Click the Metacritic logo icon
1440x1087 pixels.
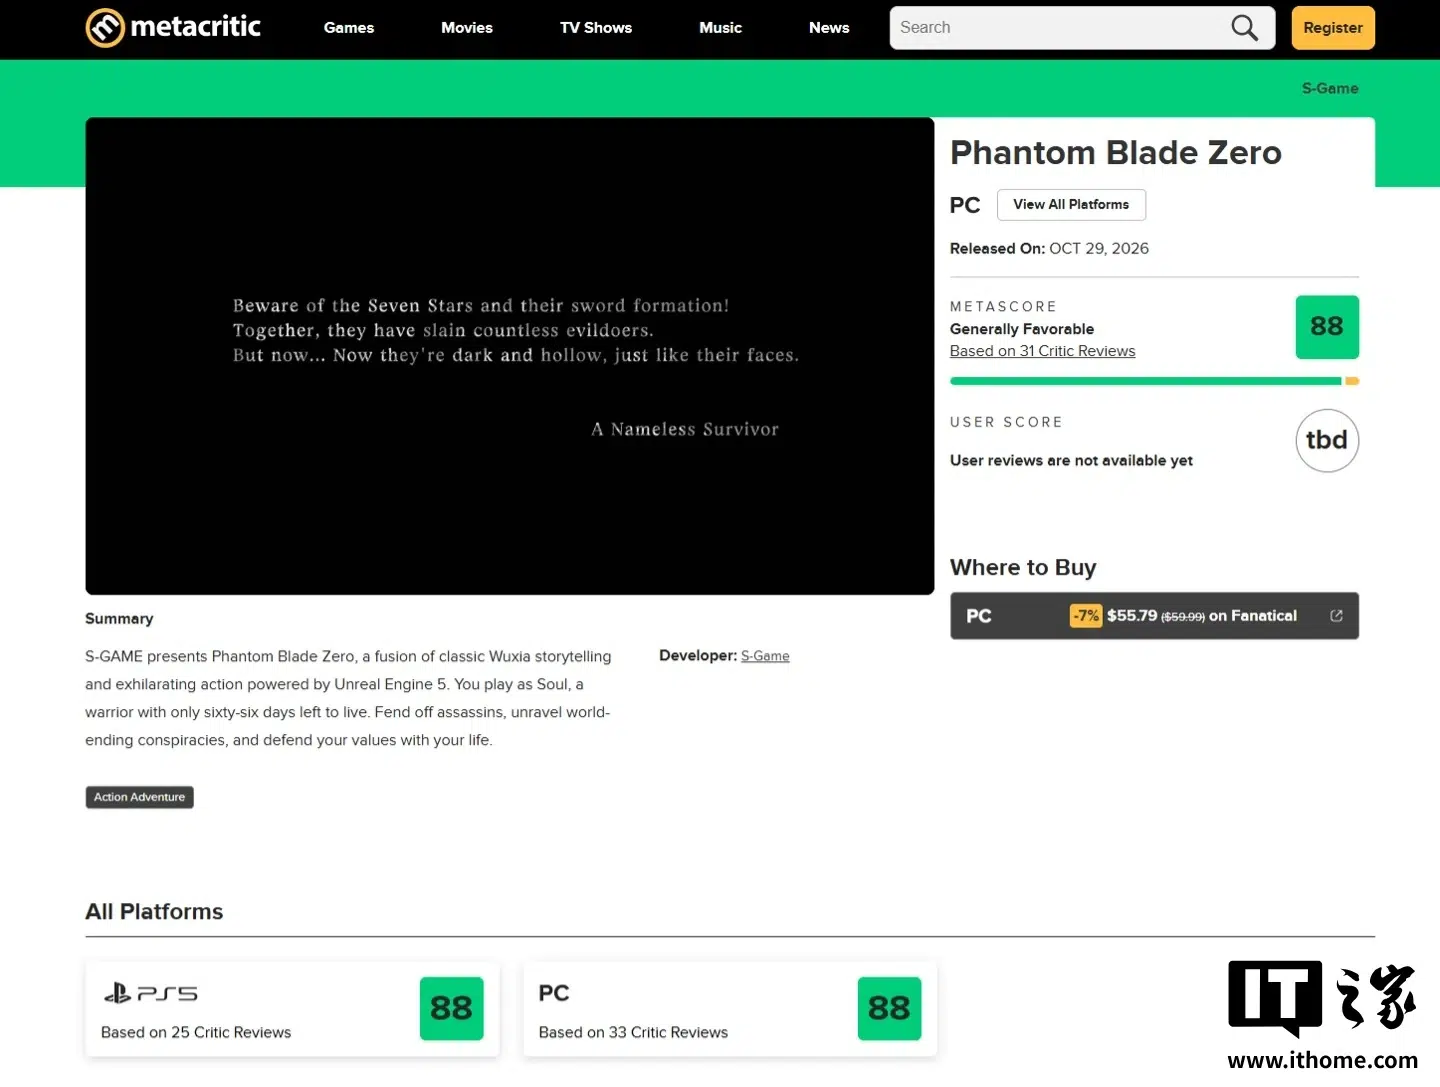point(105,28)
